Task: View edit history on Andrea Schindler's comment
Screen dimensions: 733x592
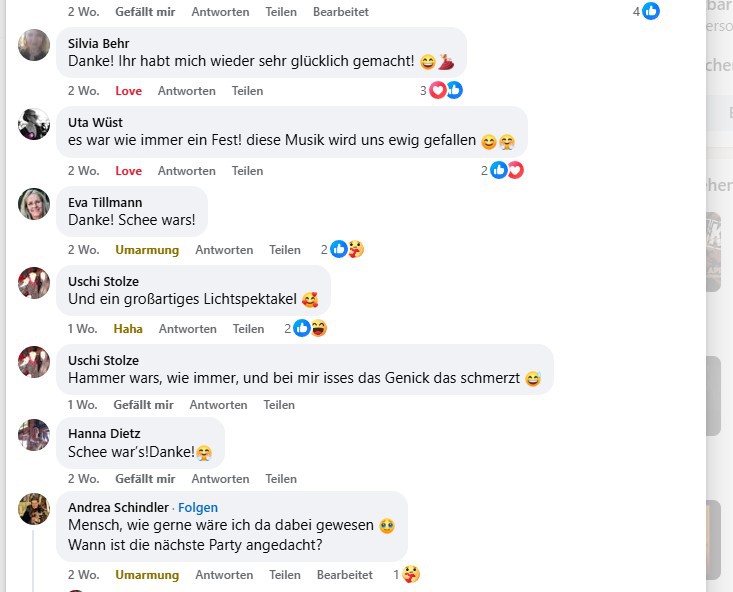Action: pyautogui.click(x=345, y=575)
